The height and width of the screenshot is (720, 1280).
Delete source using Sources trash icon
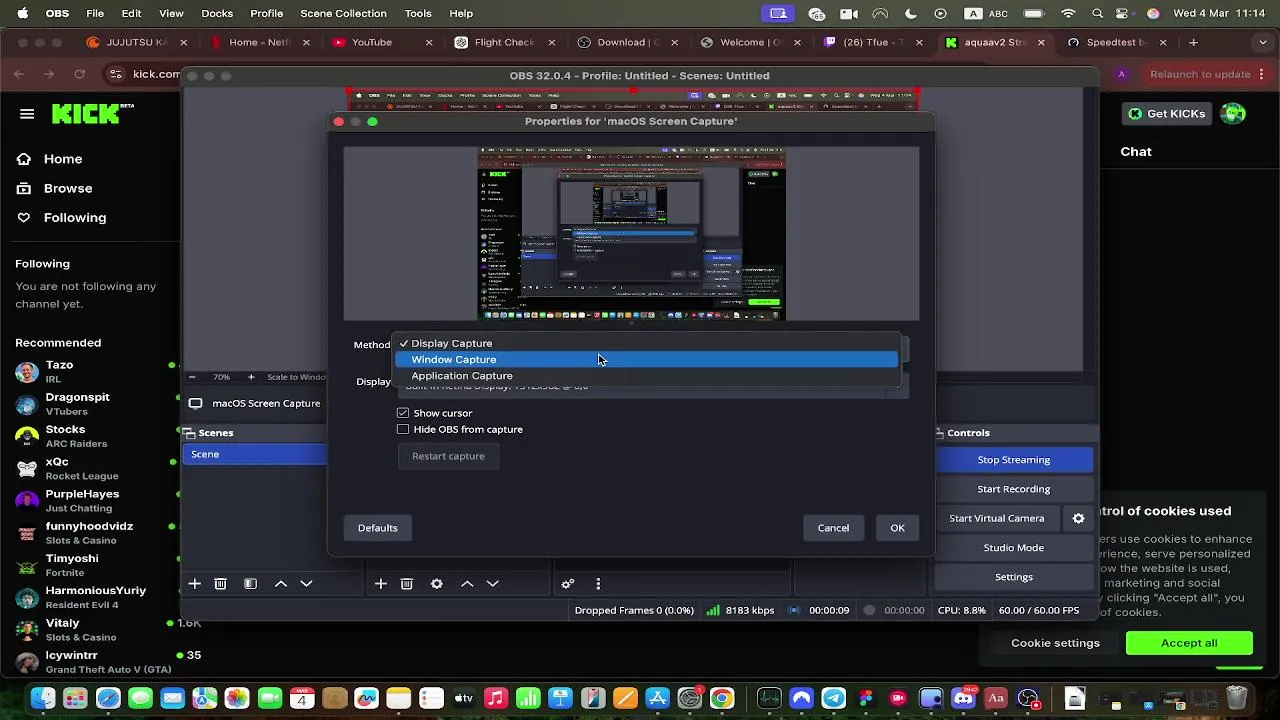(407, 584)
